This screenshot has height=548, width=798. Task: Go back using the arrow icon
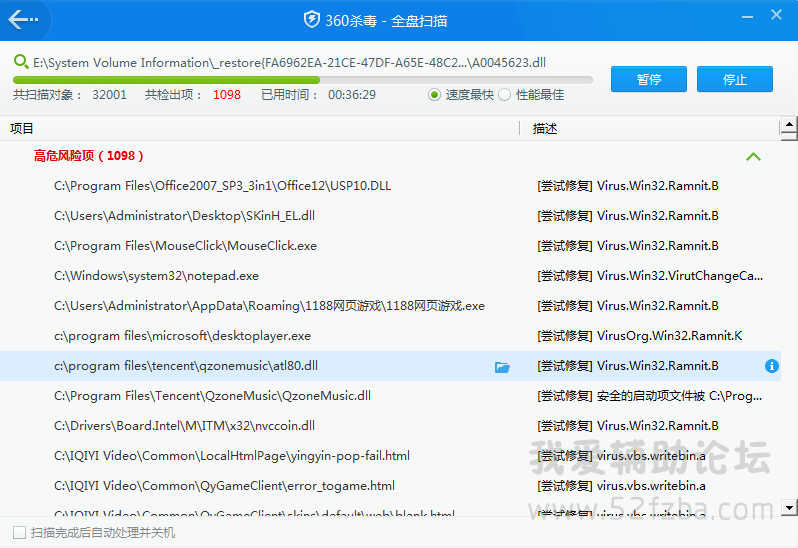[23, 20]
